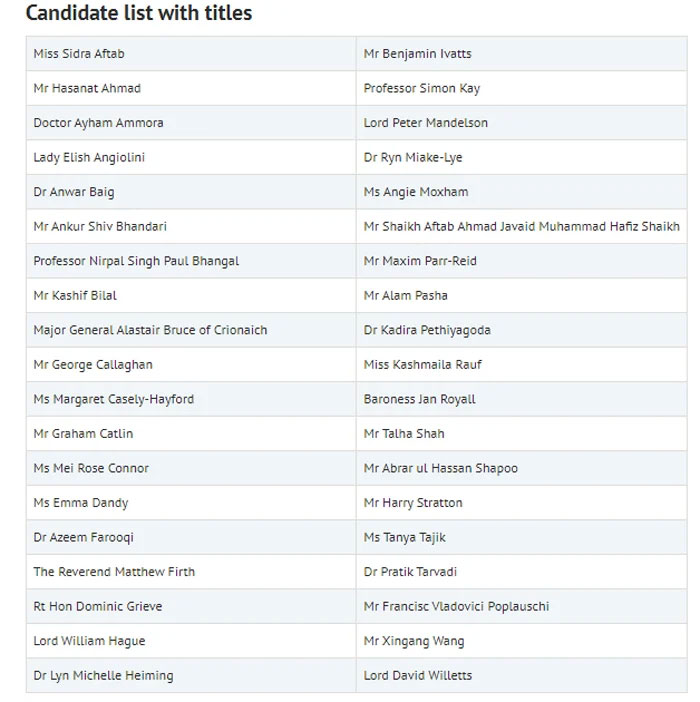Click on Mr Xingang Wang
Image resolution: width=700 pixels, height=702 pixels.
point(414,641)
